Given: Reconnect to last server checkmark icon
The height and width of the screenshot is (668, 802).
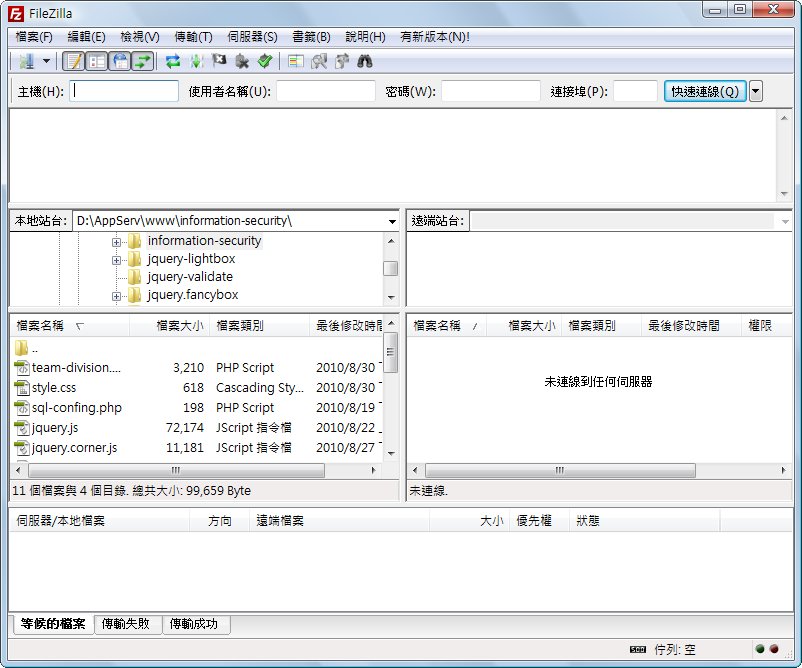Looking at the screenshot, I should tap(264, 61).
